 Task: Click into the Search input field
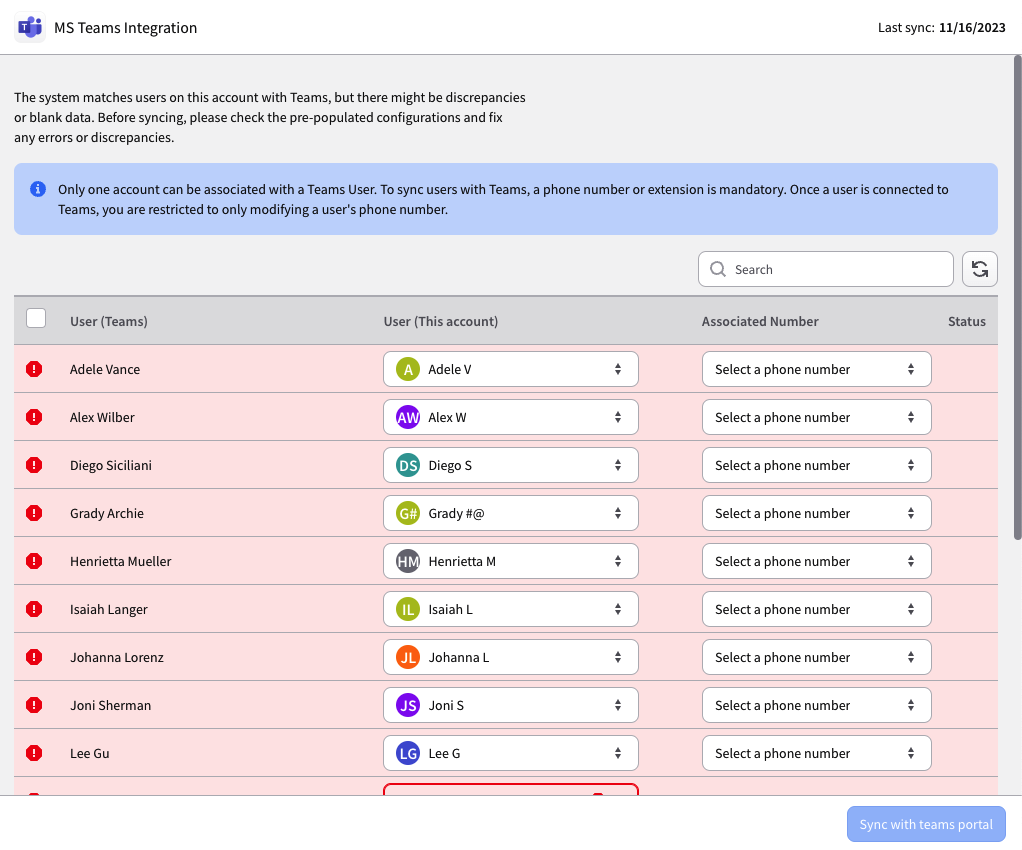point(825,269)
